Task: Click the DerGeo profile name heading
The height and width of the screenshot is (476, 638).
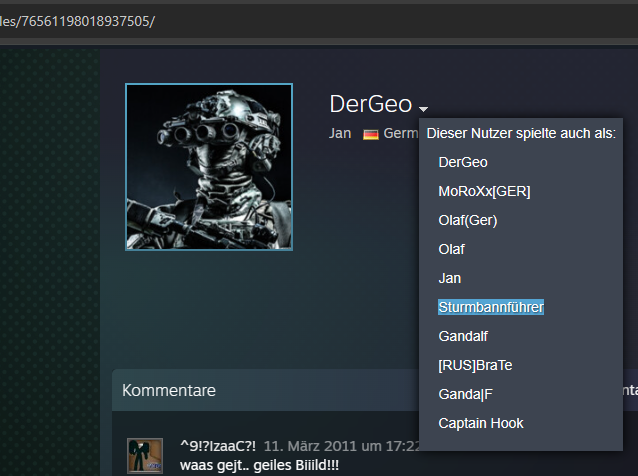Action: tap(371, 104)
